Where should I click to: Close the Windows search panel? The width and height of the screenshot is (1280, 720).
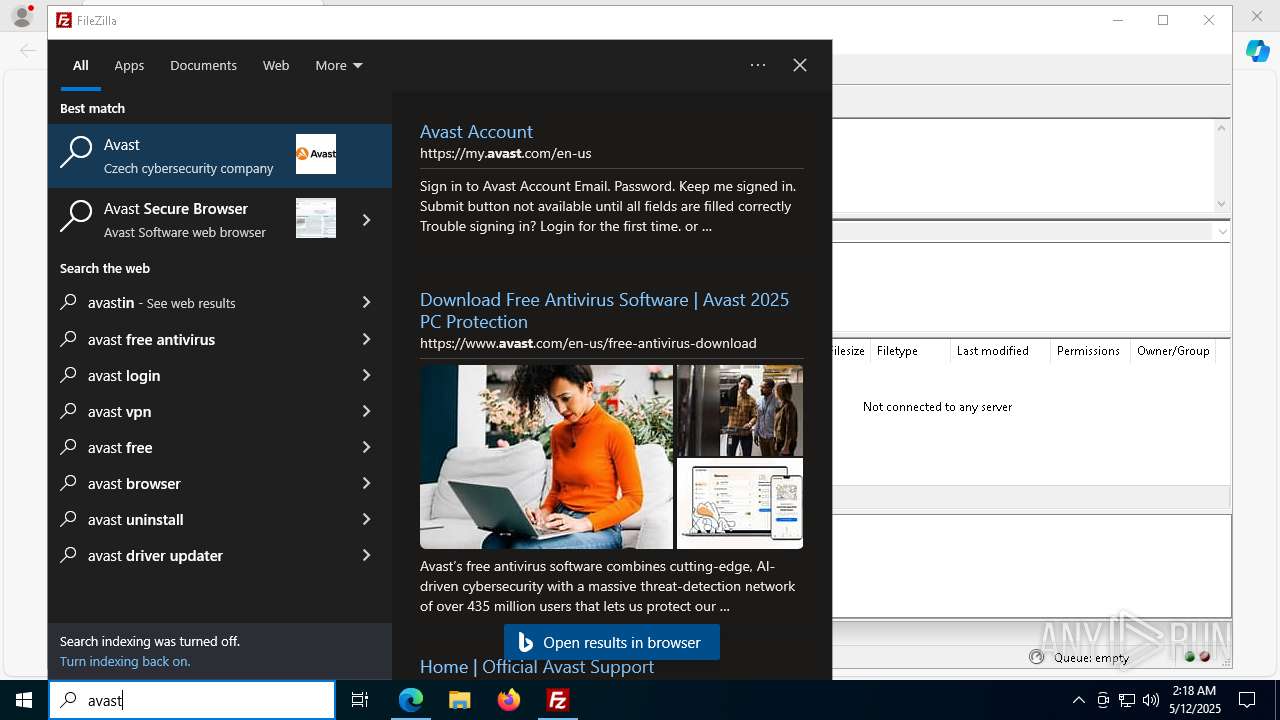[800, 65]
